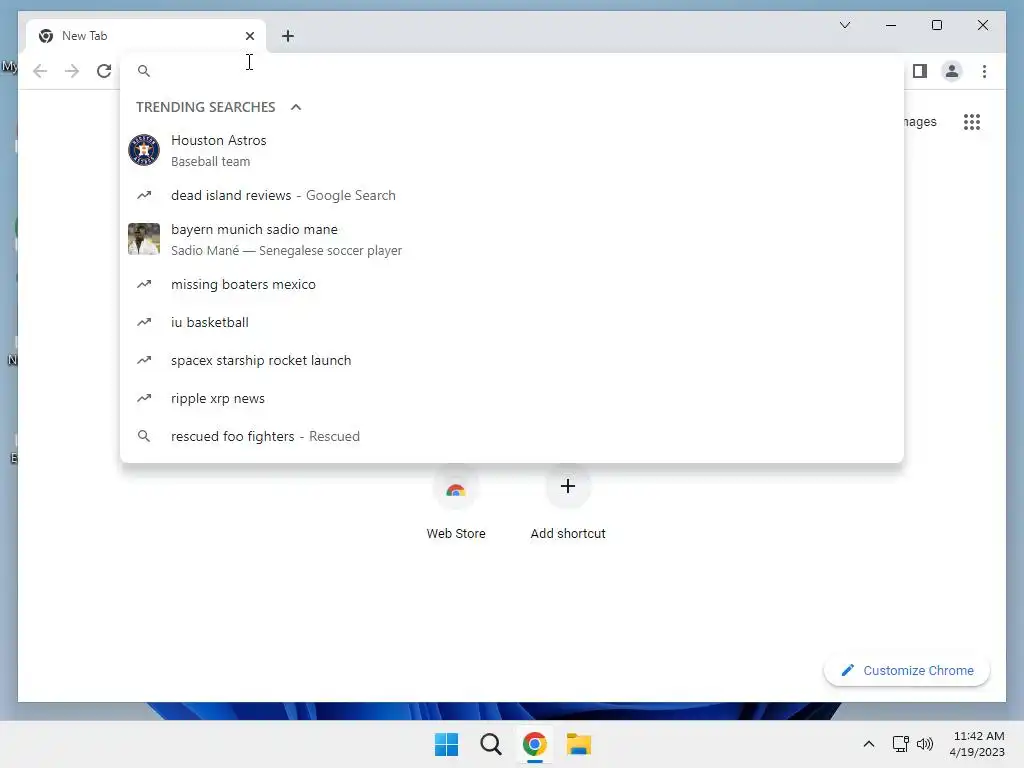Click the Customize Chrome button
The height and width of the screenshot is (768, 1024).
(906, 671)
